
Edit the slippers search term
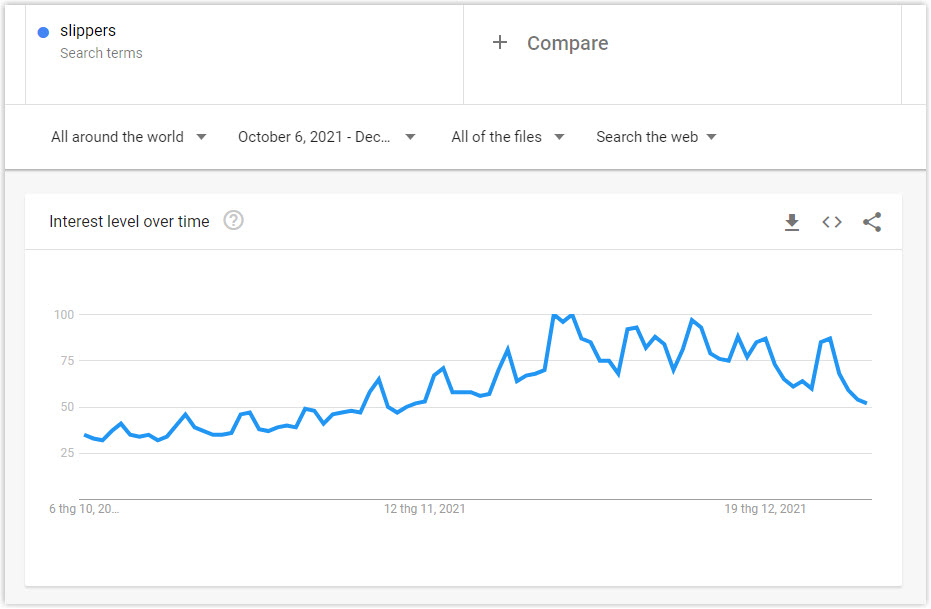[x=88, y=30]
